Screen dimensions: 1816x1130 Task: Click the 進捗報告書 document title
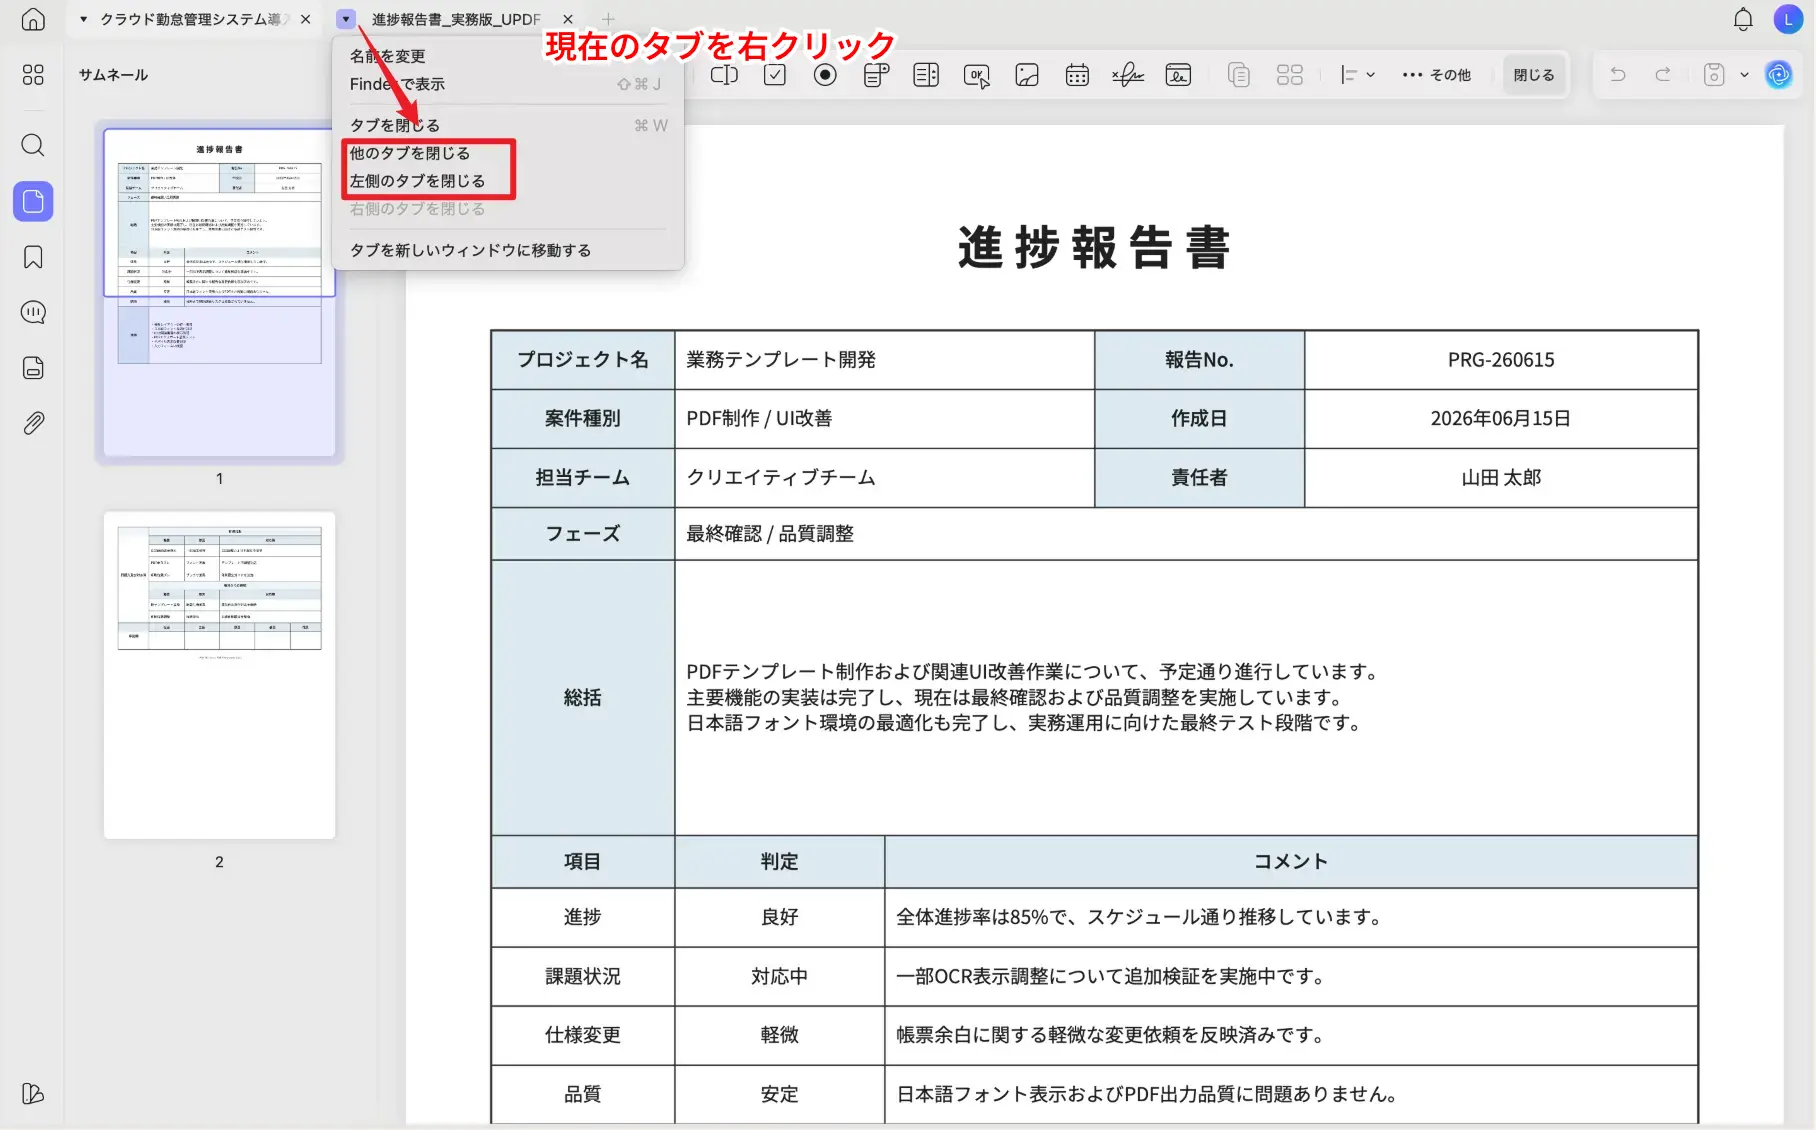tap(1094, 247)
